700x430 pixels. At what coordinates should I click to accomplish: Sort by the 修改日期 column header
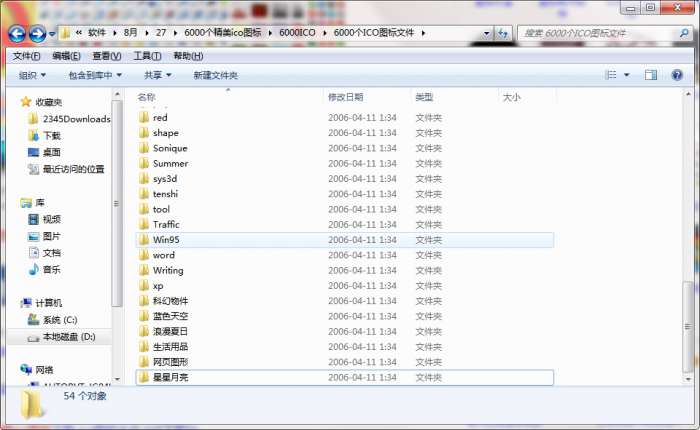click(x=346, y=97)
